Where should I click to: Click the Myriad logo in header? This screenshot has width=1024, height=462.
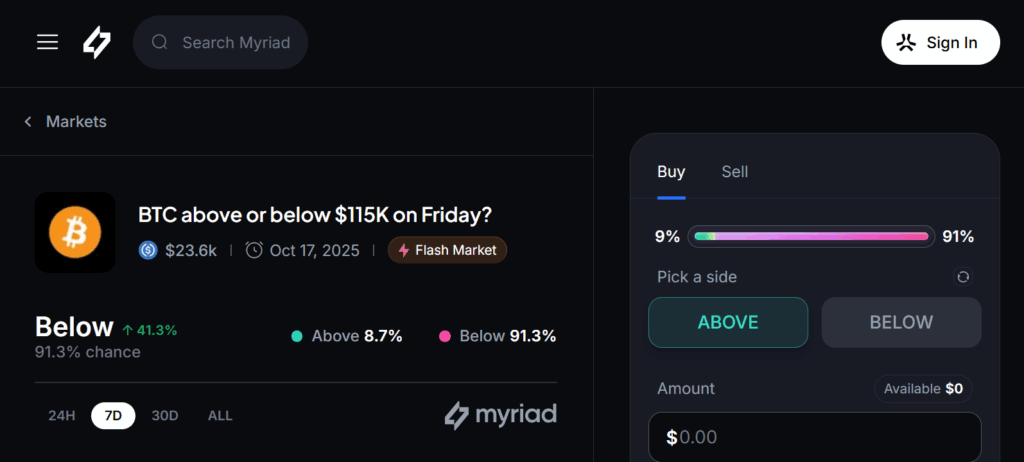tap(96, 42)
